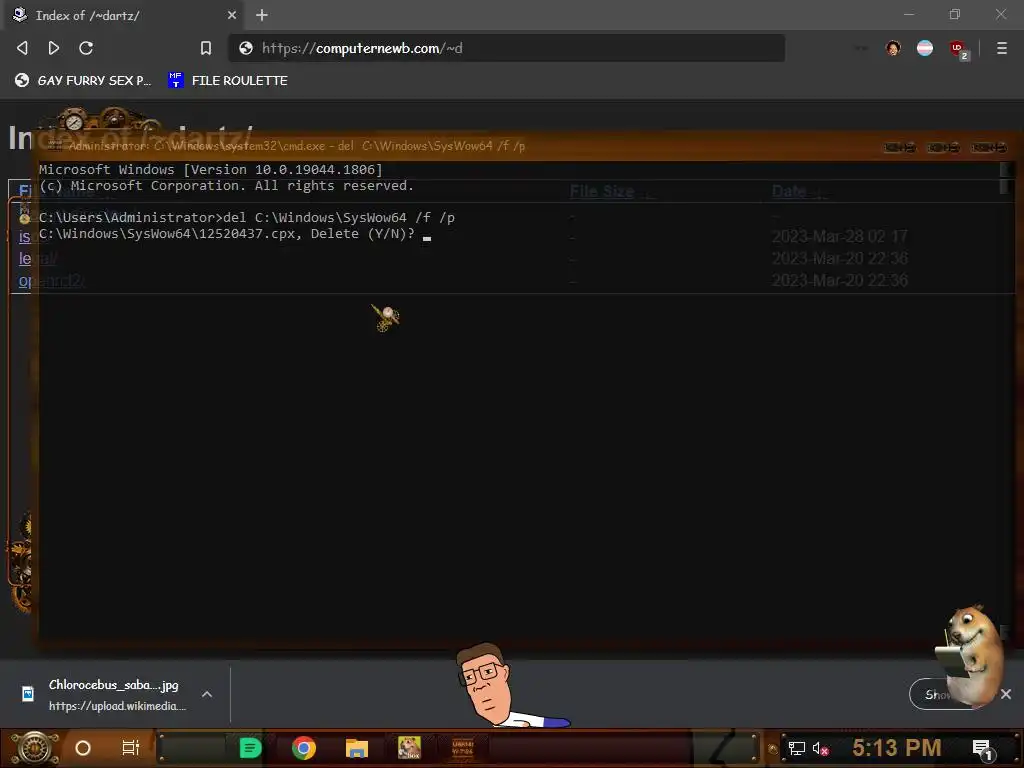Maximize the cmd window with steampunk button

[943, 148]
